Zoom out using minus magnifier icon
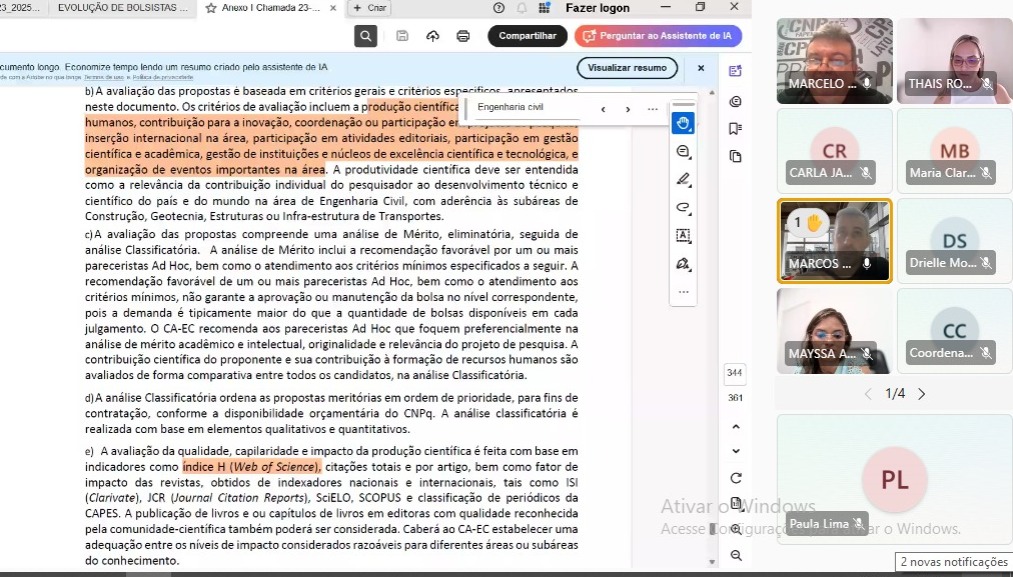 pyautogui.click(x=736, y=555)
